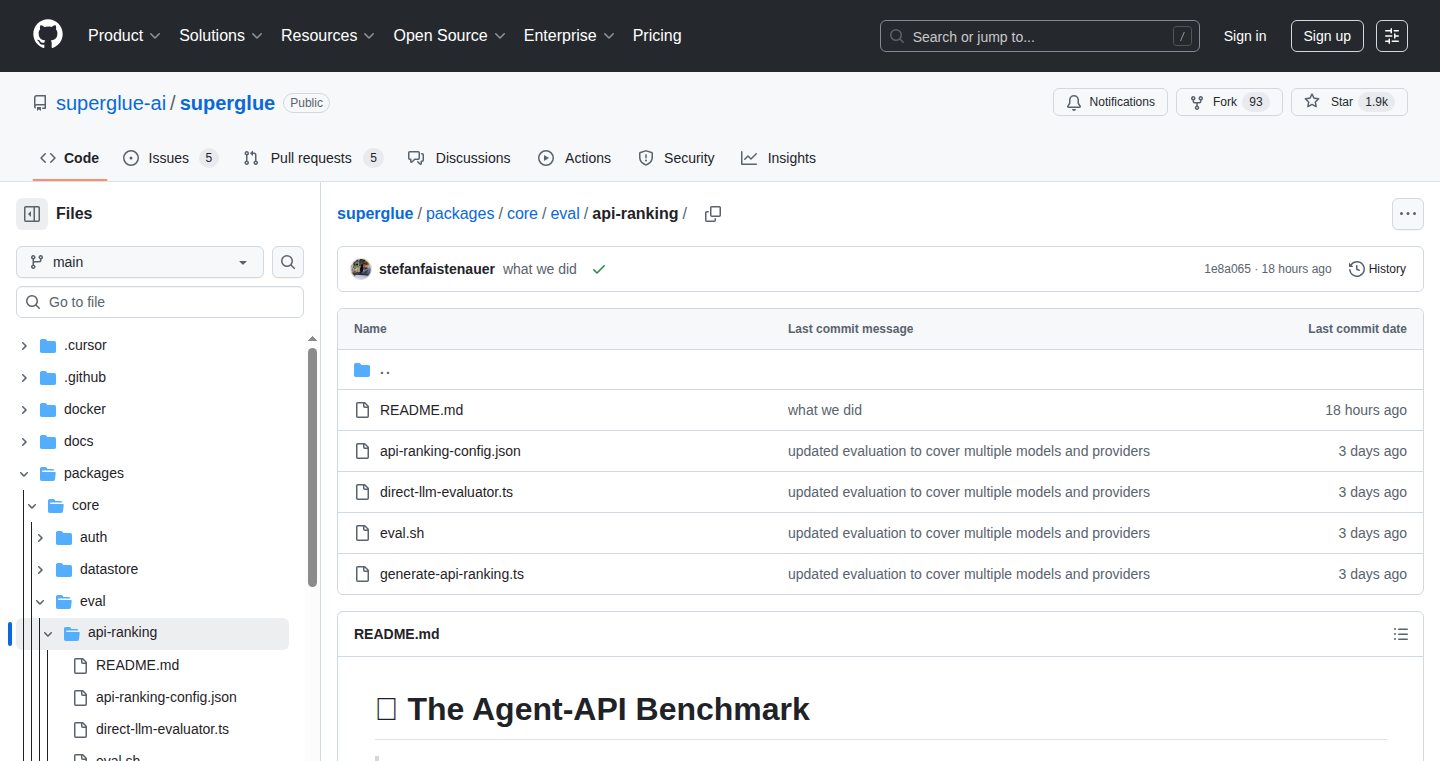Open the Enterprise menu
Image resolution: width=1440 pixels, height=761 pixels.
click(569, 36)
